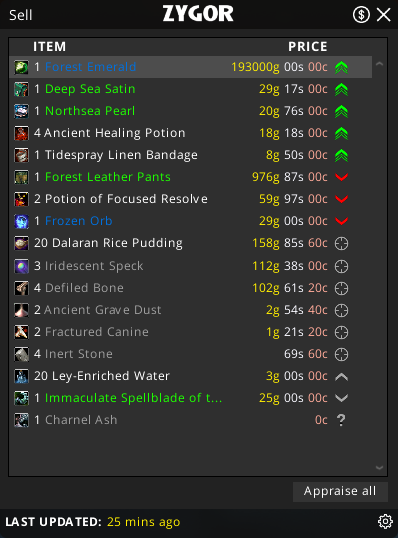Viewport: 398px width, 538px height.
Task: Close the Zygor sell window
Action: pyautogui.click(x=384, y=15)
